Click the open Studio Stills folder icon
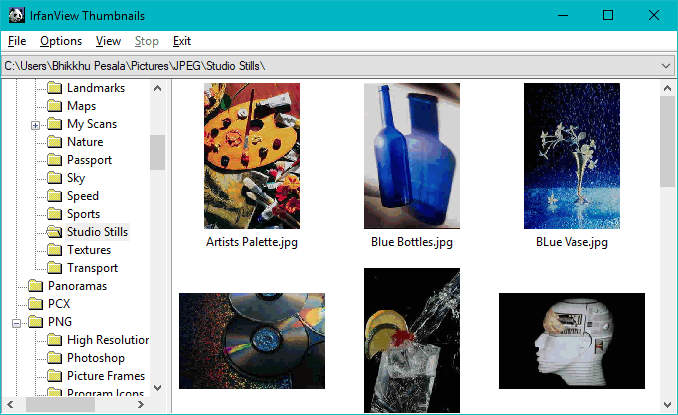 (54, 232)
